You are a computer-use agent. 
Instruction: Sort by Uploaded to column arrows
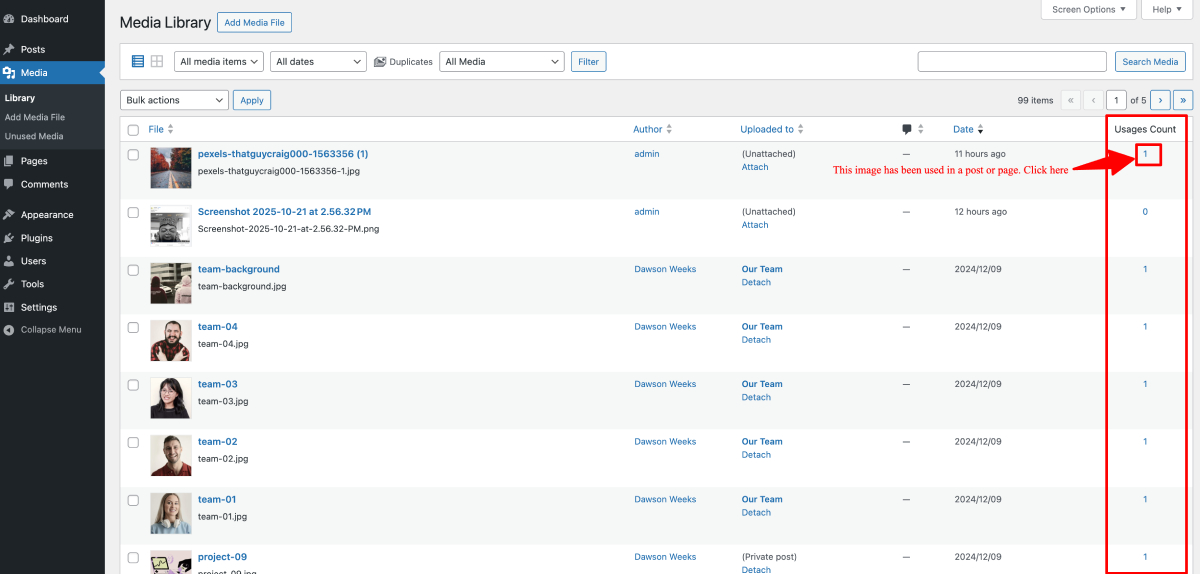800,129
